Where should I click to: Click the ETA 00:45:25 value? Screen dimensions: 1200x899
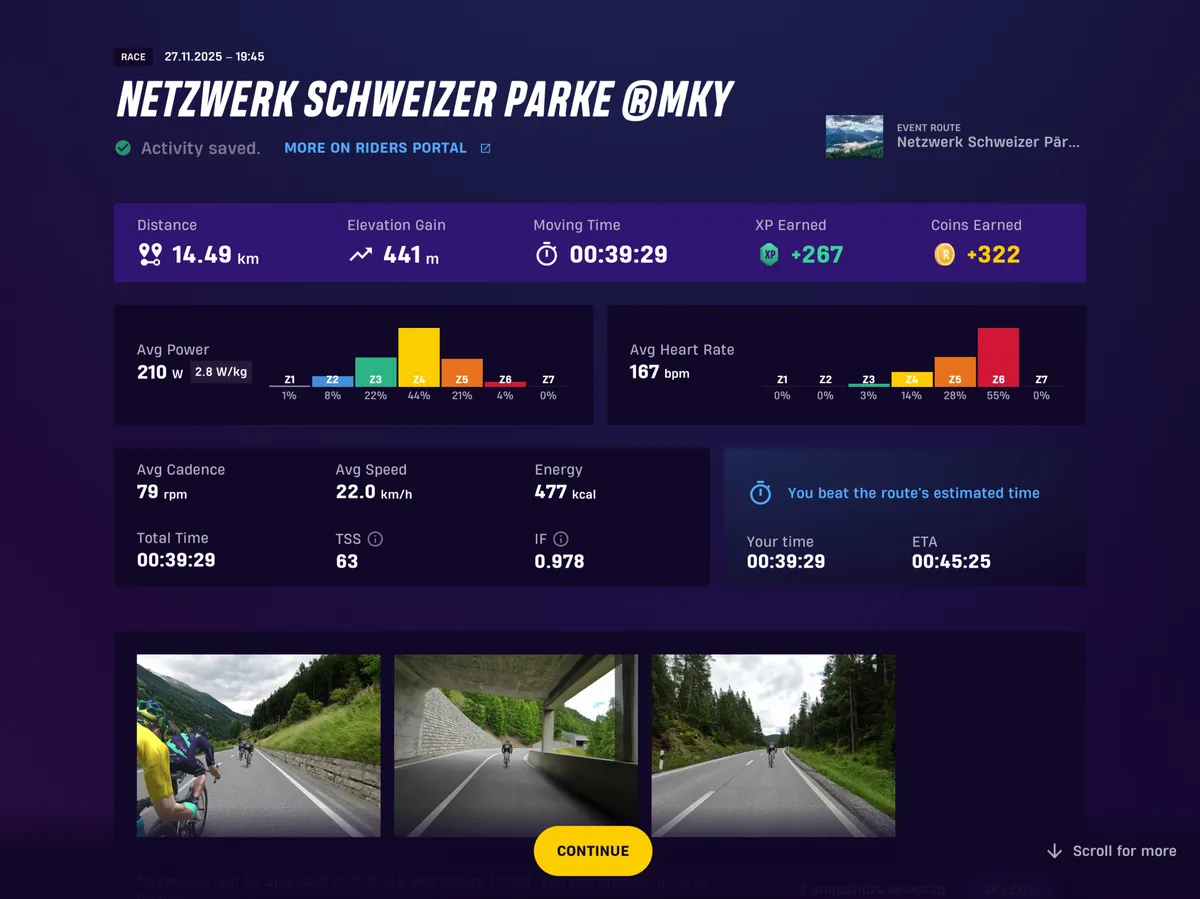(x=951, y=561)
